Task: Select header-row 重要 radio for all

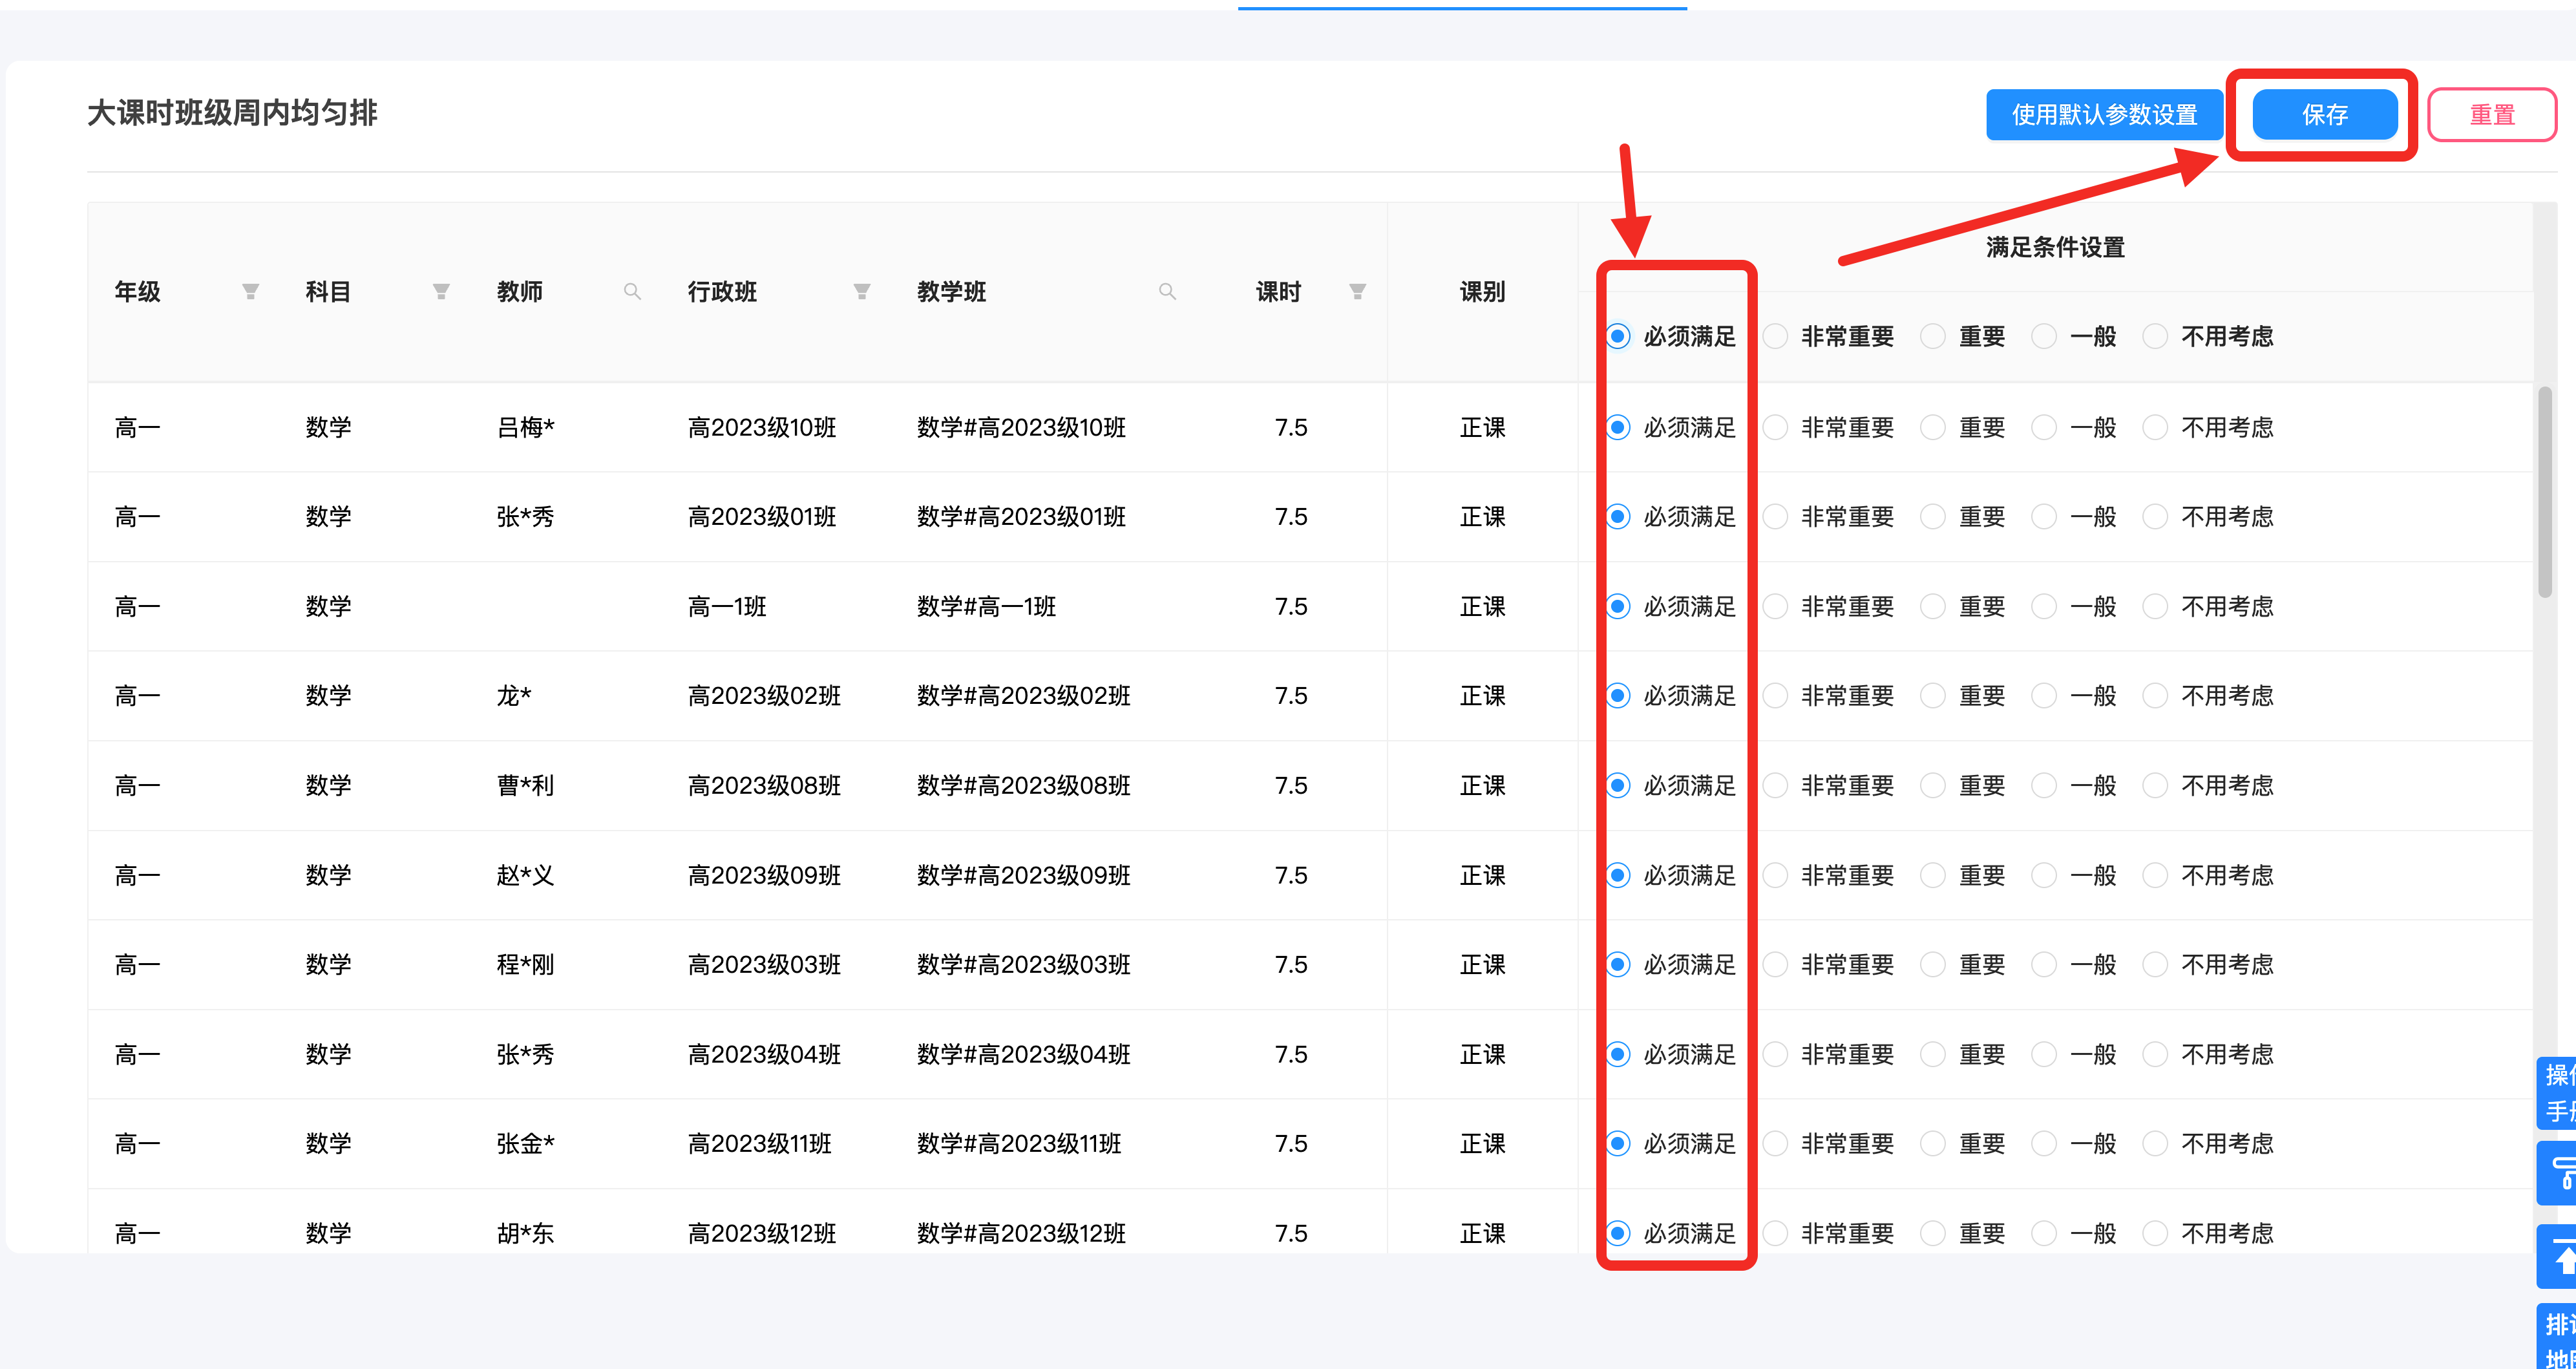Action: pos(1933,336)
